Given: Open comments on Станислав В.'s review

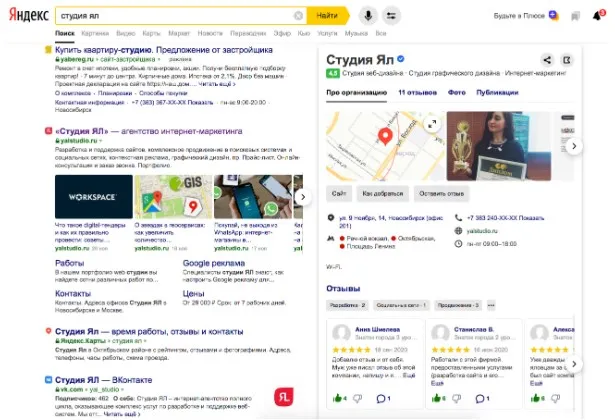Looking at the screenshot, I should pyautogui.click(x=482, y=398).
